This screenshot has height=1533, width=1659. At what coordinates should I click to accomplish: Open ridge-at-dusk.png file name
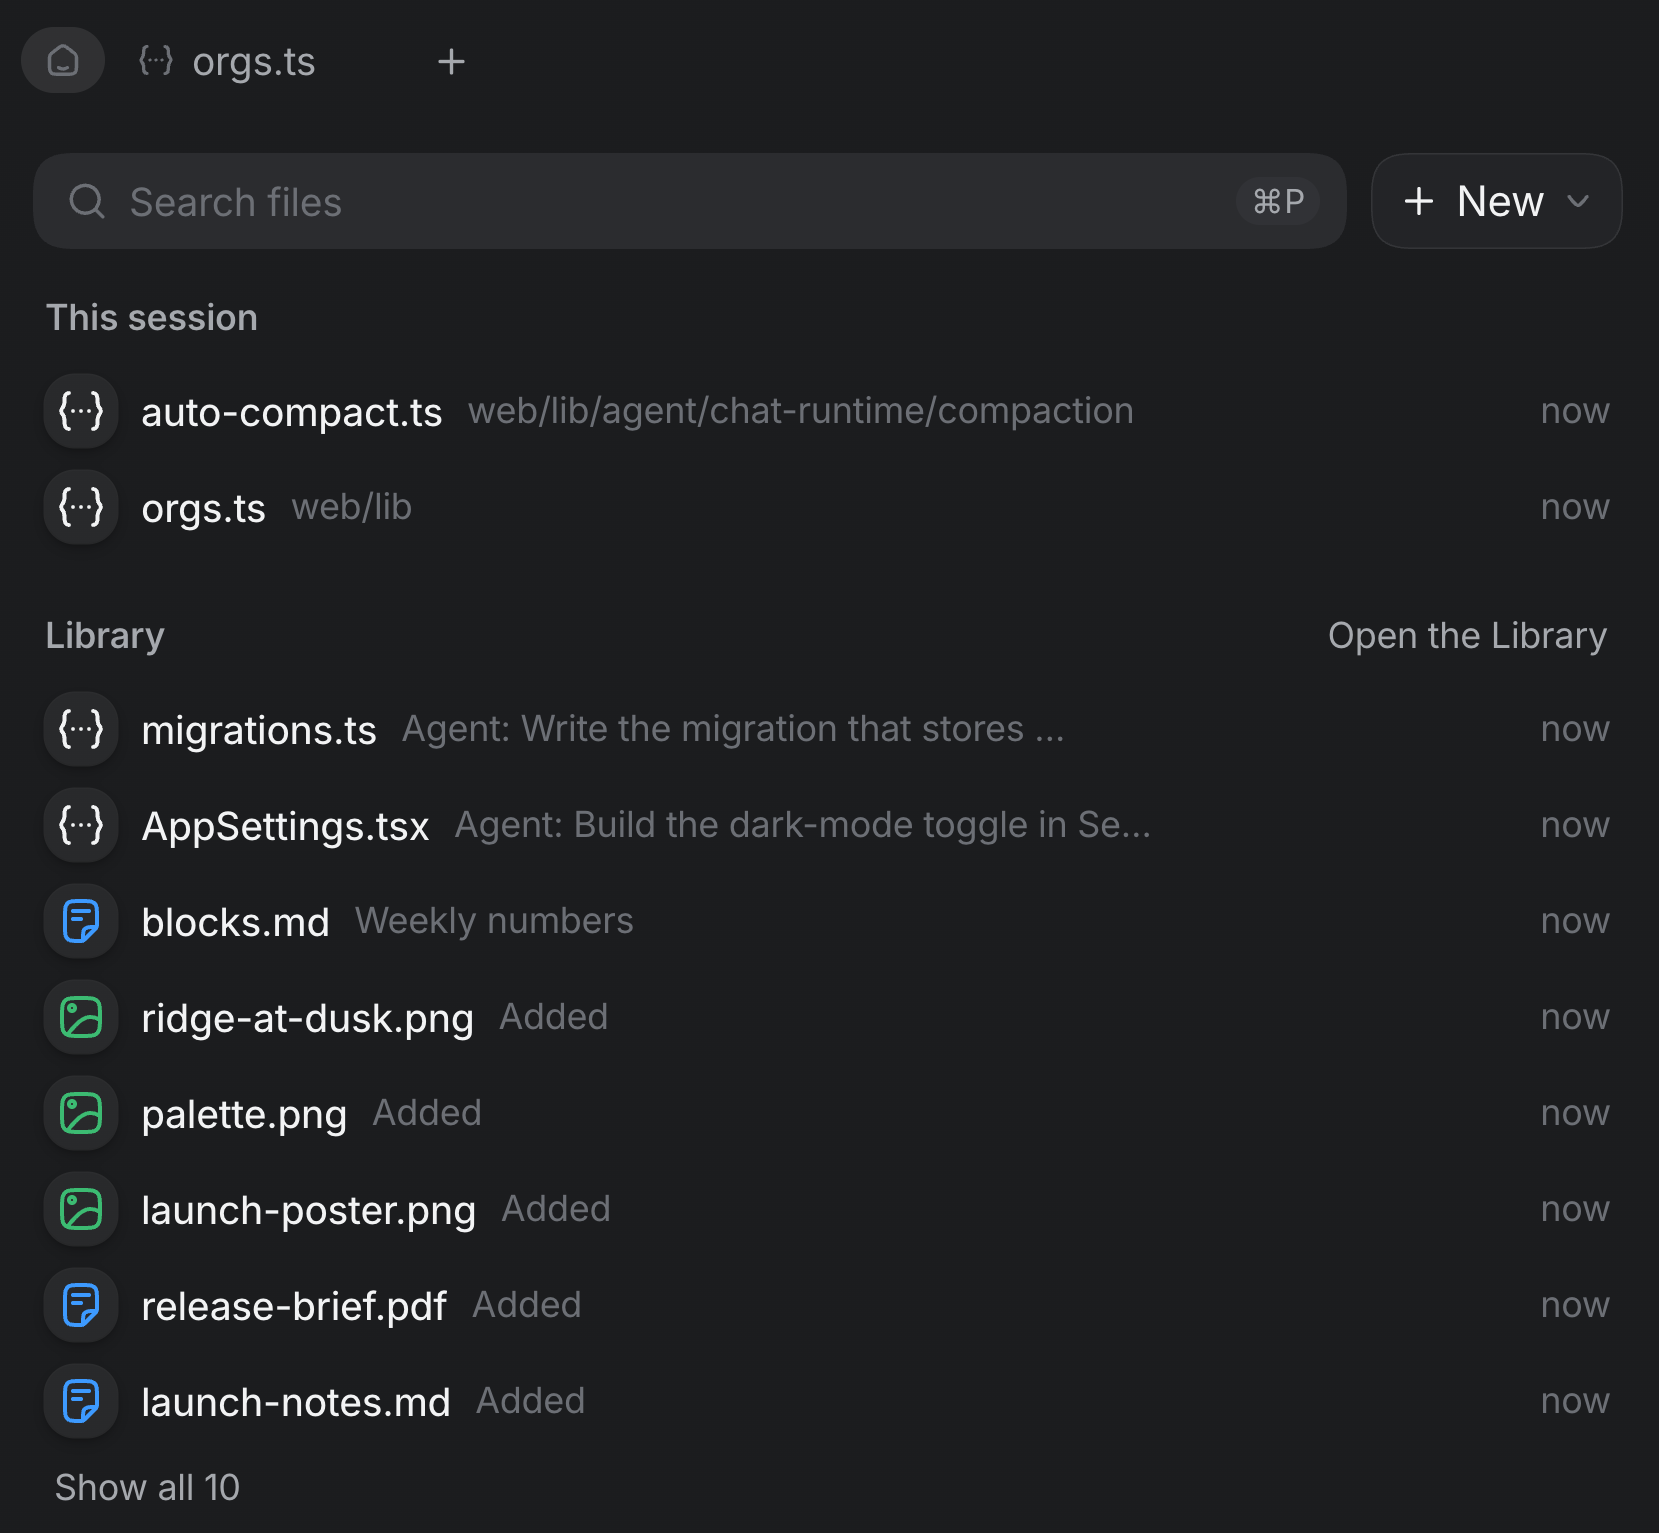pos(307,1018)
